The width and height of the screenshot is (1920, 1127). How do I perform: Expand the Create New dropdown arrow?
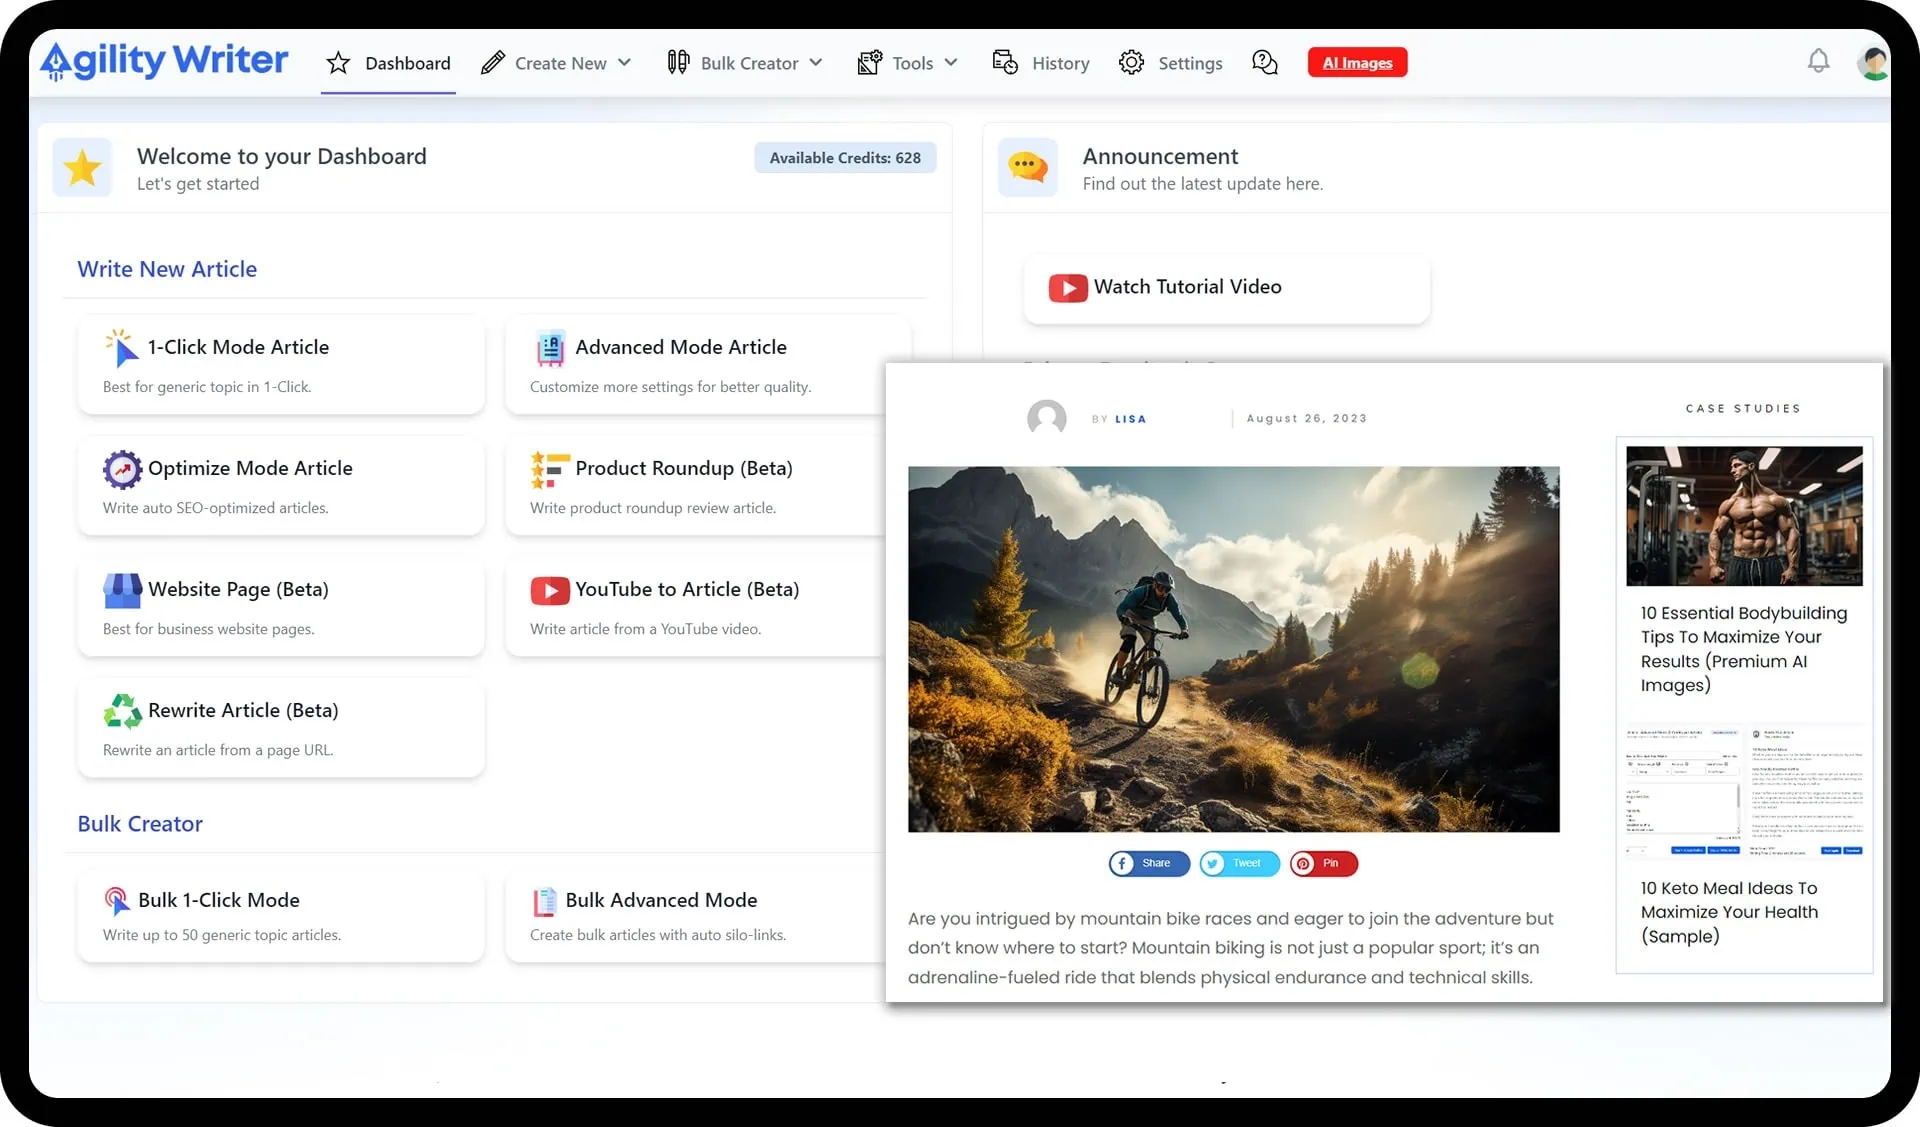(624, 62)
